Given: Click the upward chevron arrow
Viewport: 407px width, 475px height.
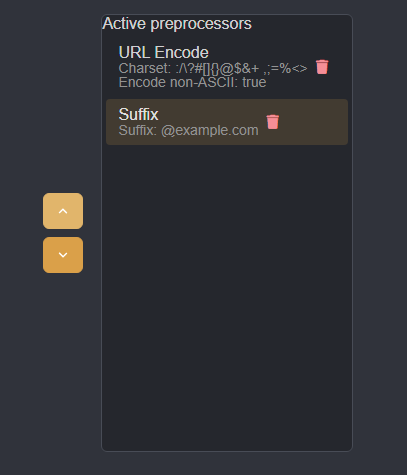Looking at the screenshot, I should click(63, 211).
